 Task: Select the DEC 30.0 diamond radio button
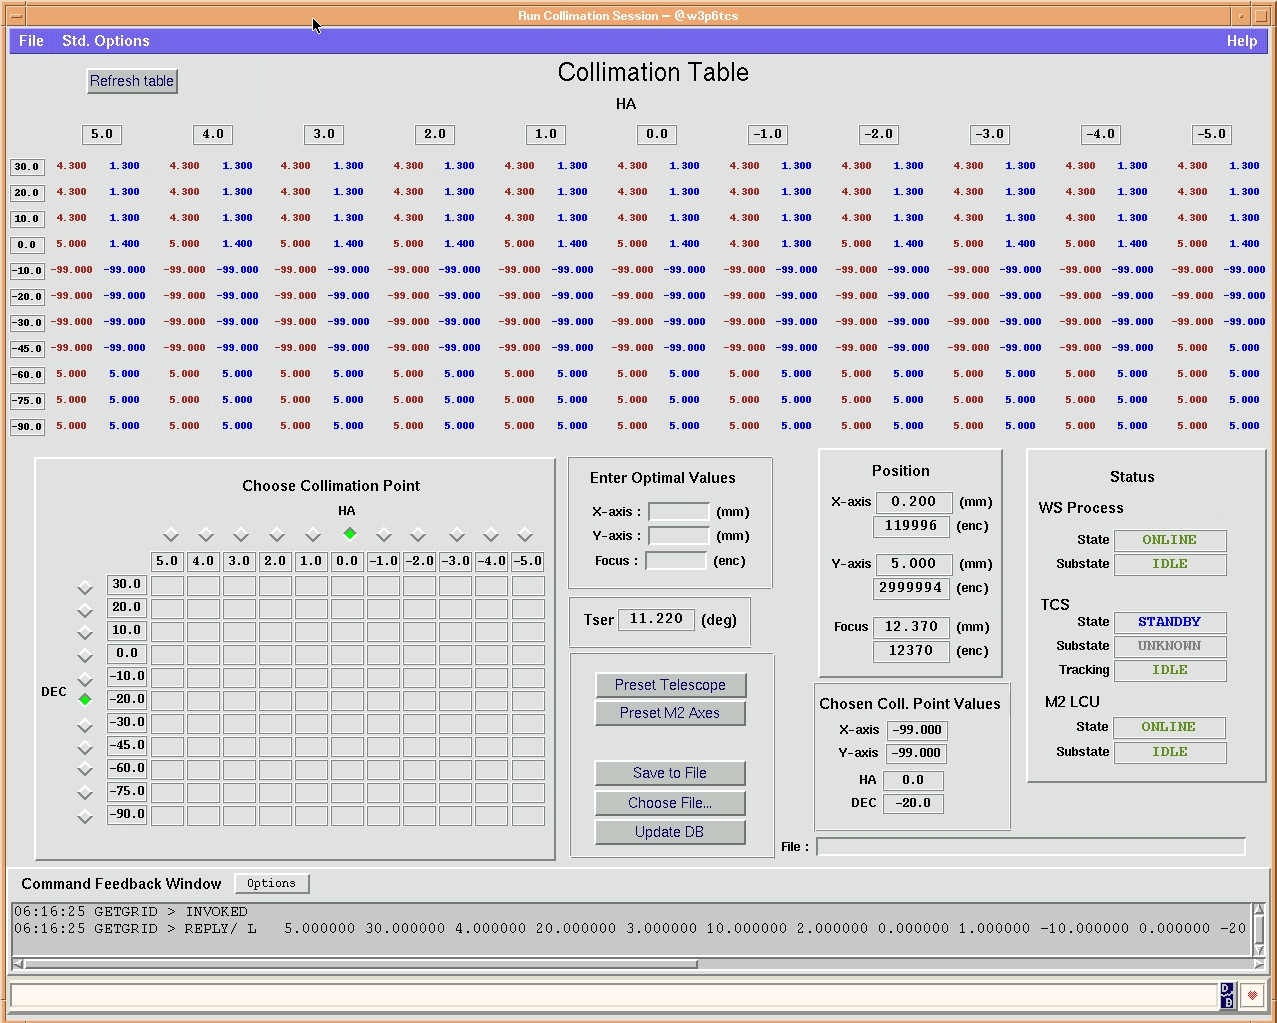(85, 587)
